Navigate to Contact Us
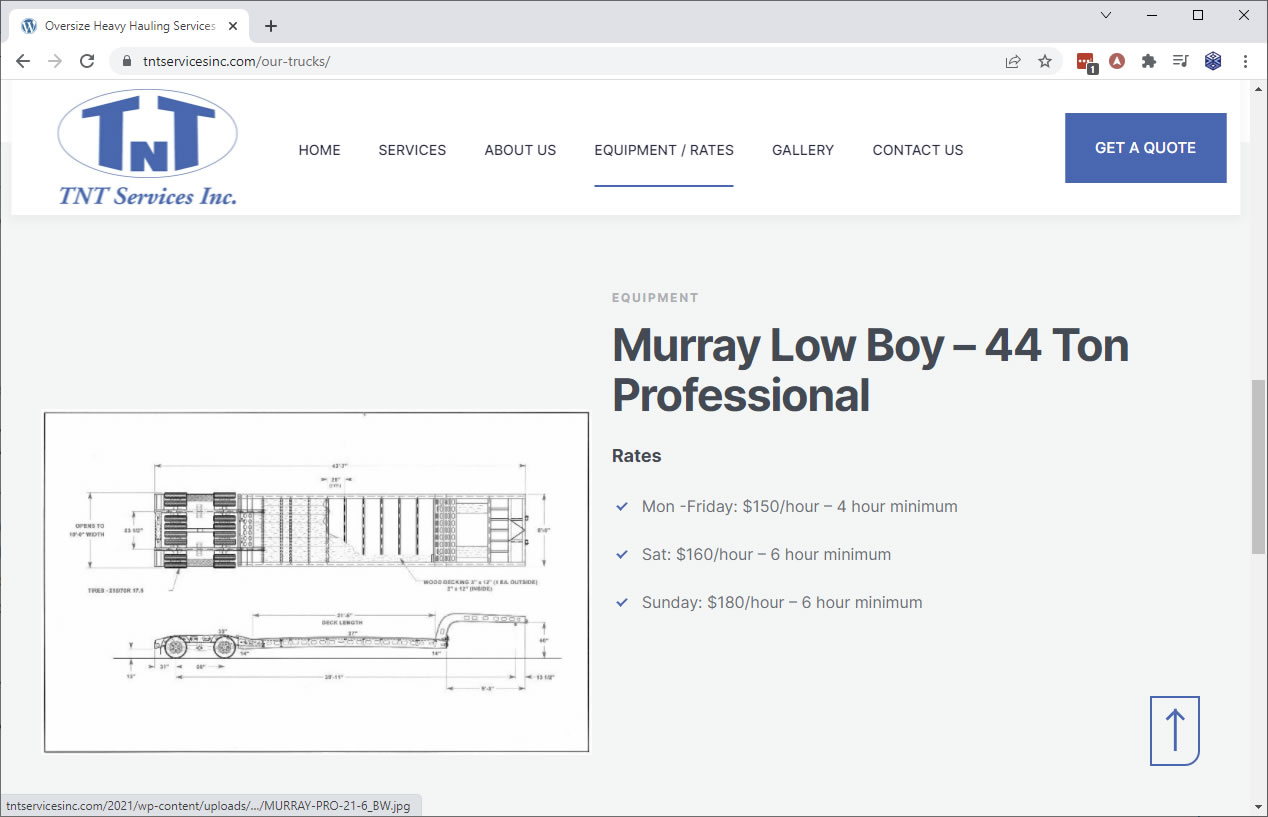The image size is (1268, 817). (917, 150)
